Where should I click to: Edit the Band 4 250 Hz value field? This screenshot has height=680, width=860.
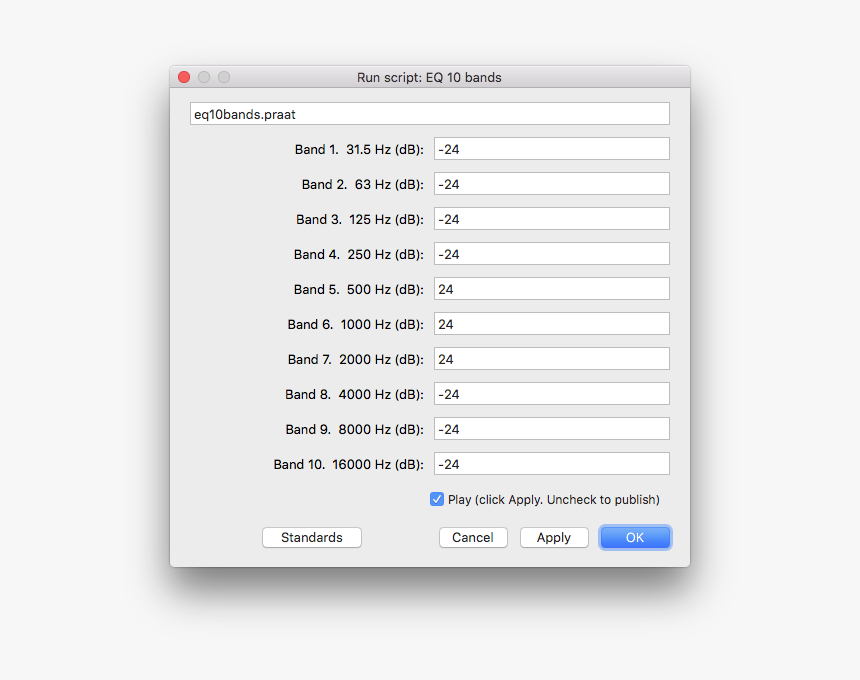pyautogui.click(x=551, y=254)
